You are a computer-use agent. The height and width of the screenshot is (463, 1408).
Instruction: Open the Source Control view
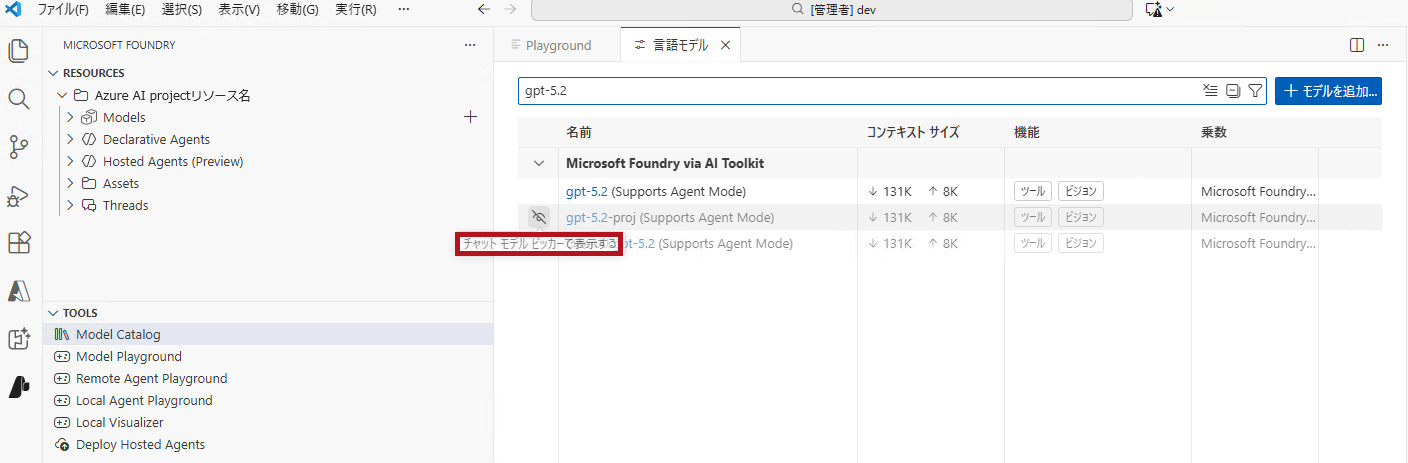click(19, 147)
